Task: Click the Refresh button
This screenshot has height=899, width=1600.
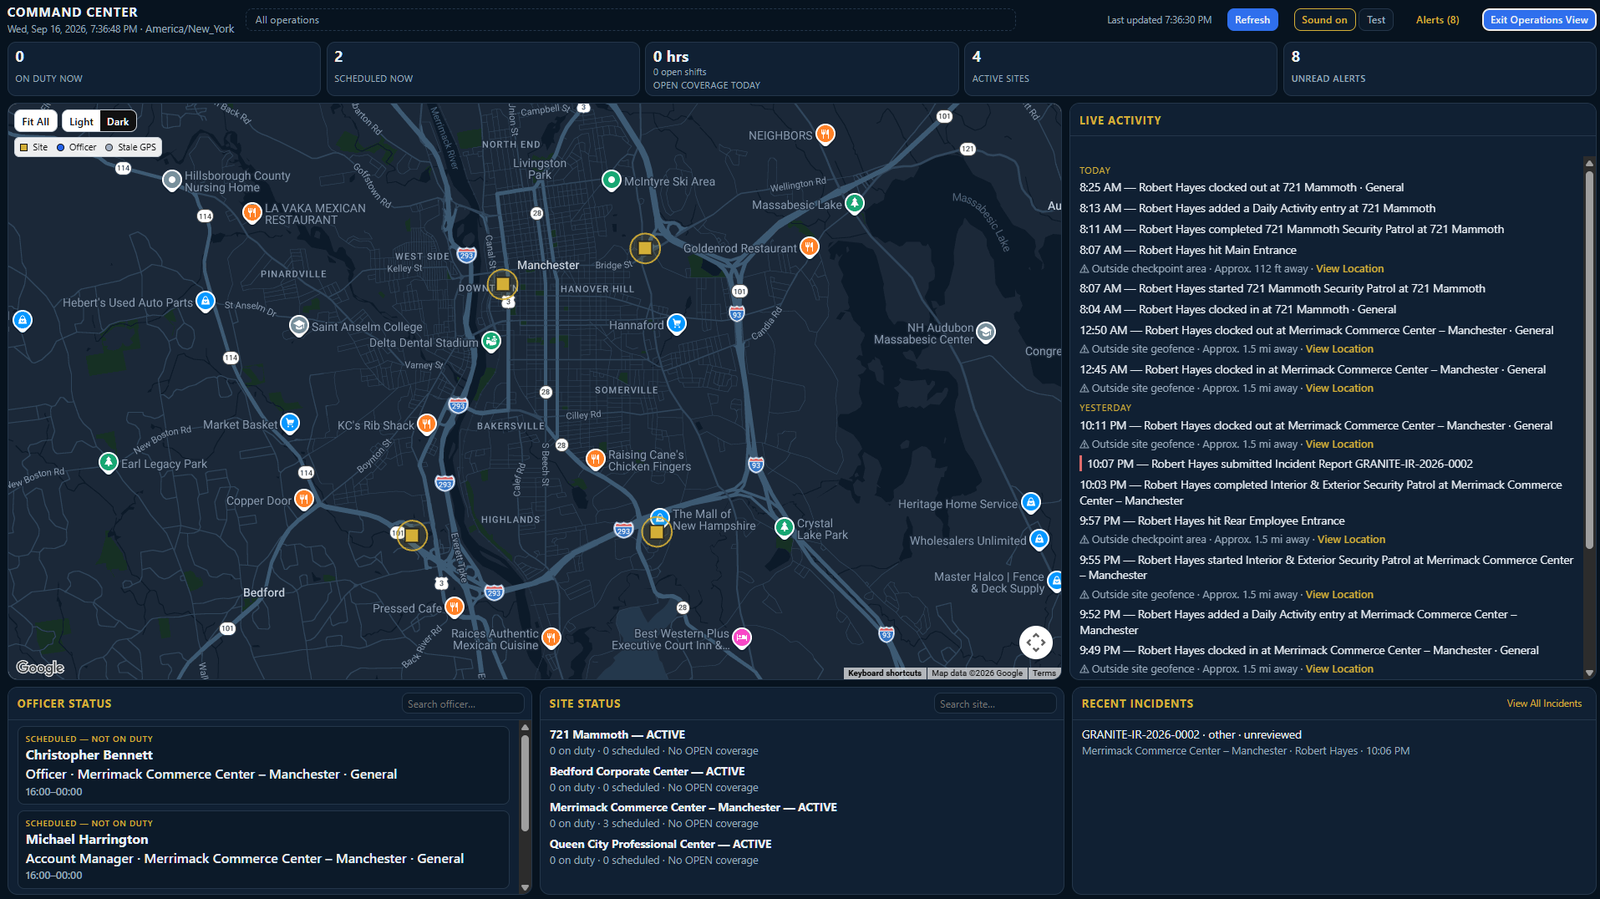Action: [x=1252, y=20]
